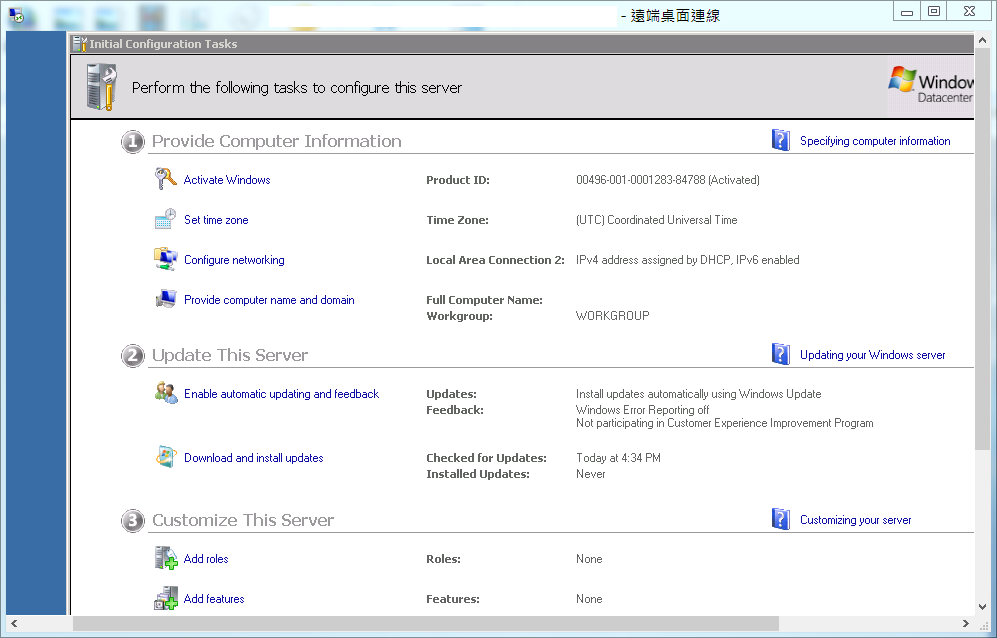The width and height of the screenshot is (997, 638).
Task: Open the Set time zone link
Action: [216, 220]
